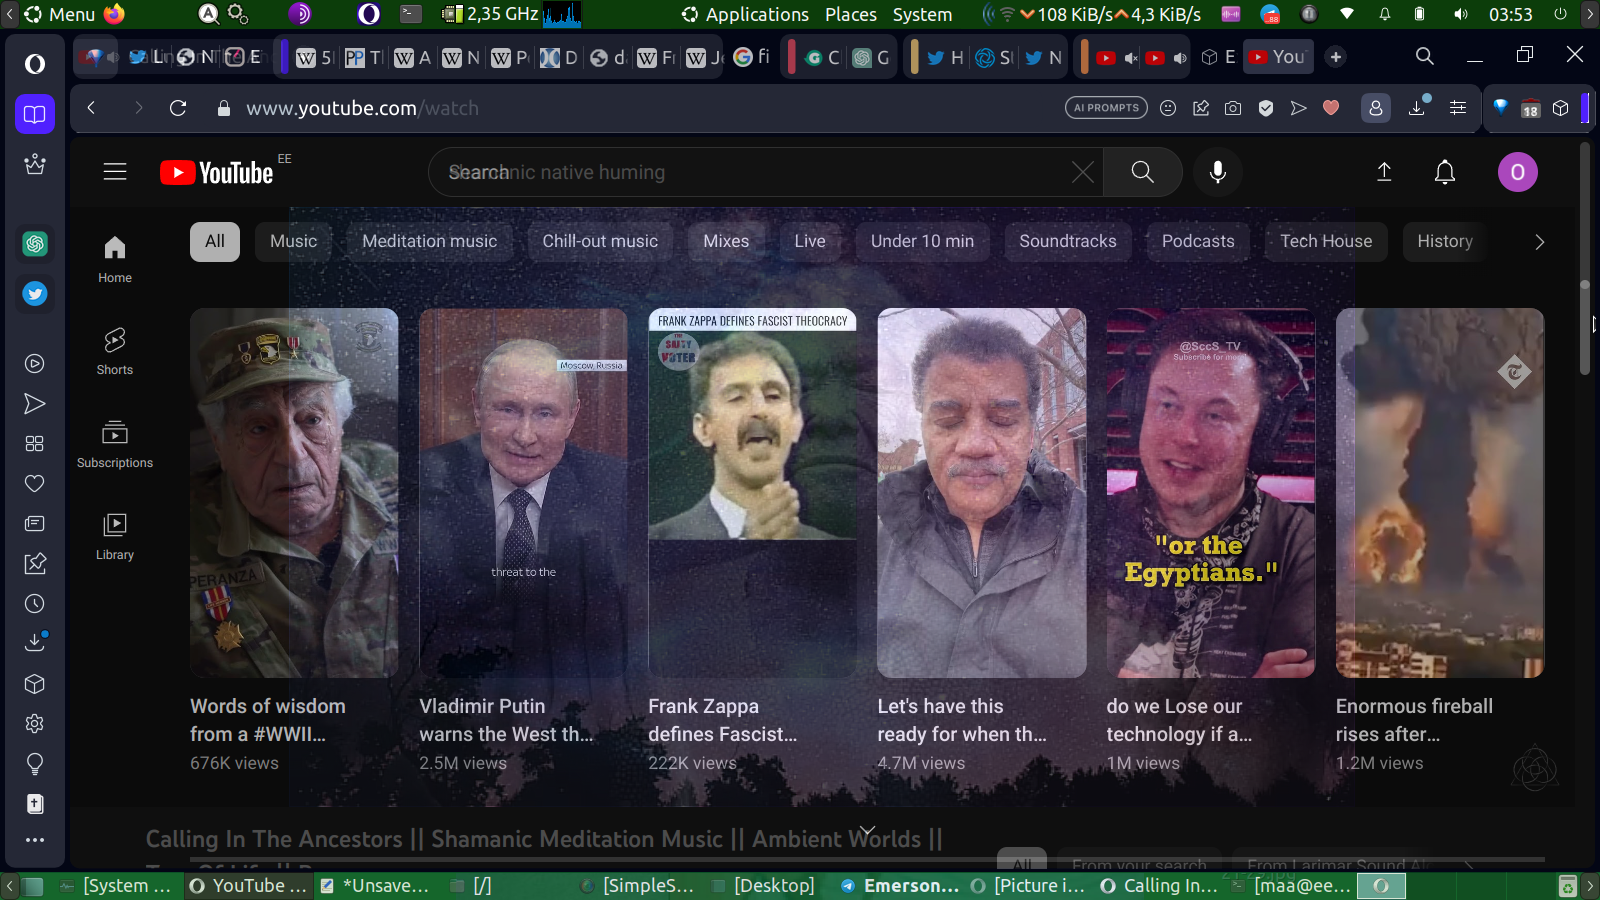Open the Library in YouTube sidebar
This screenshot has height=900, width=1600.
coord(115,536)
